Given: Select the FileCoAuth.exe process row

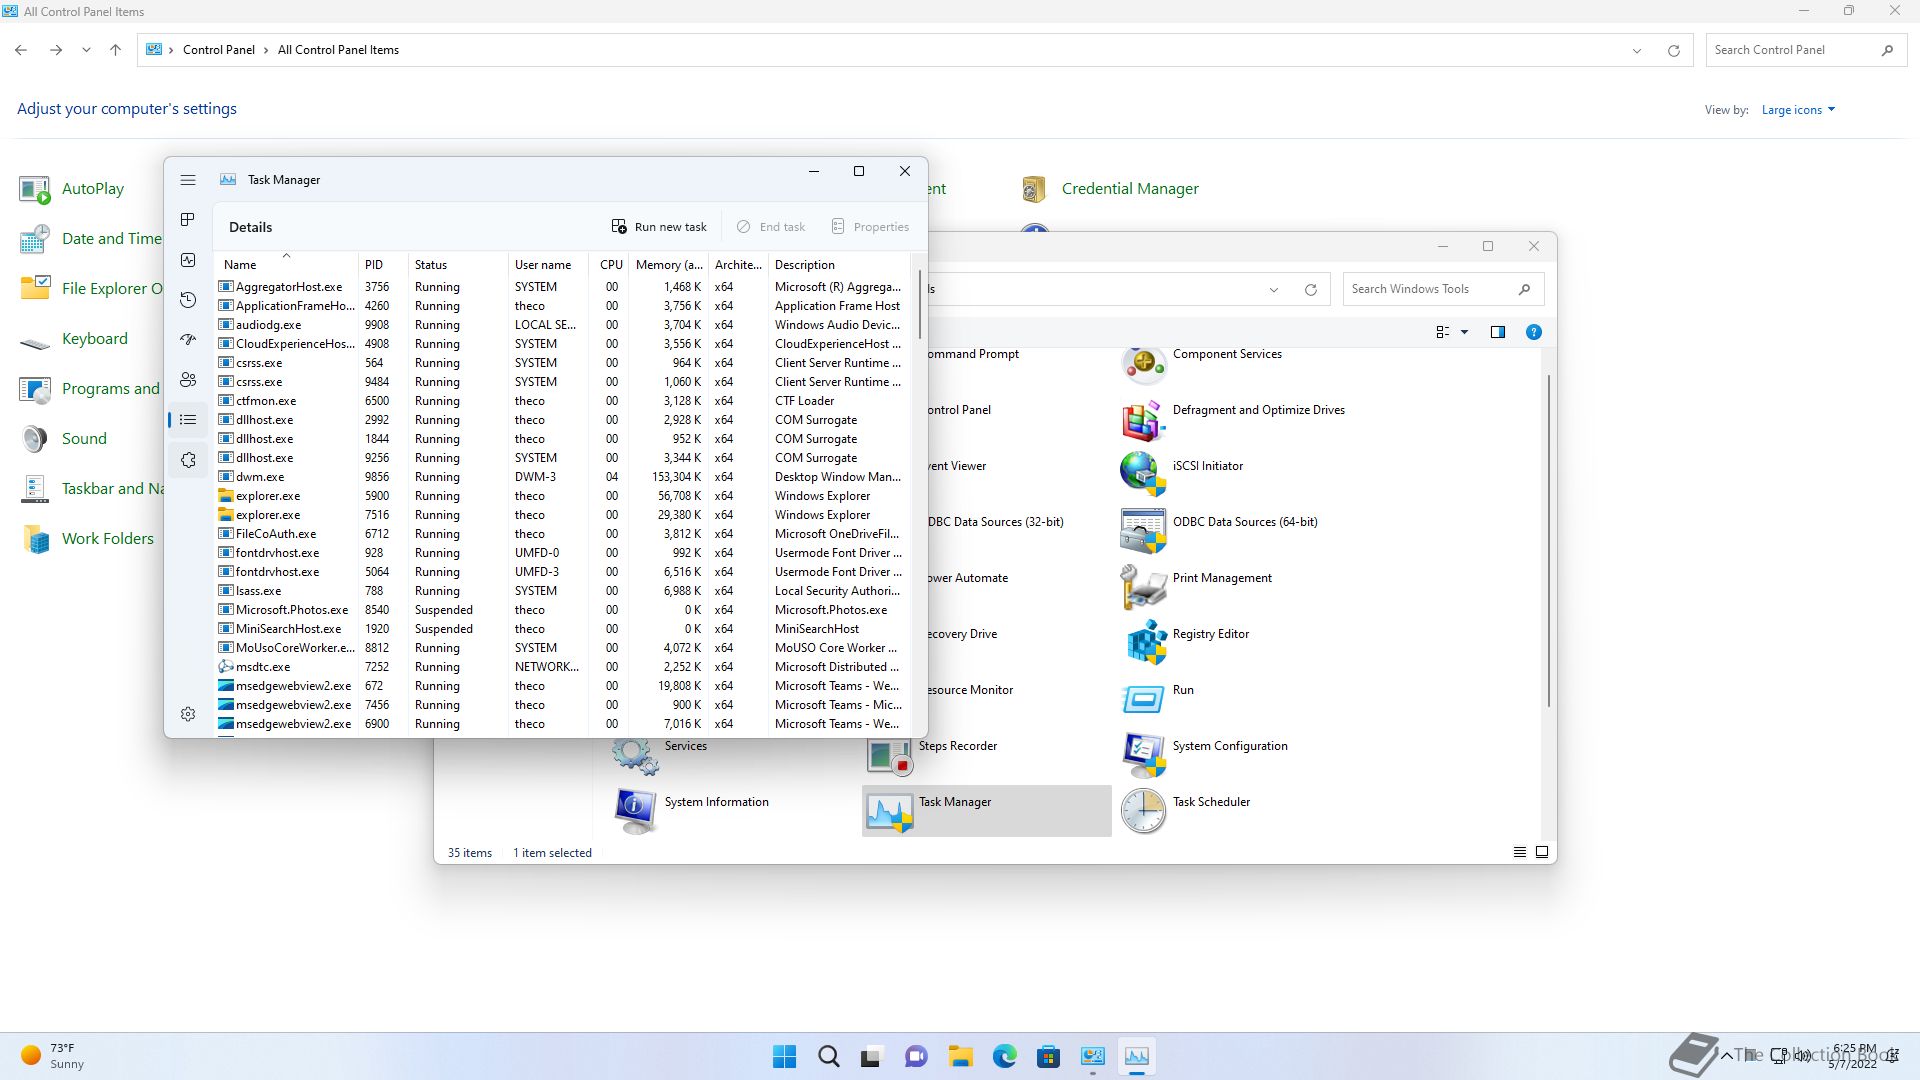Looking at the screenshot, I should coord(563,534).
